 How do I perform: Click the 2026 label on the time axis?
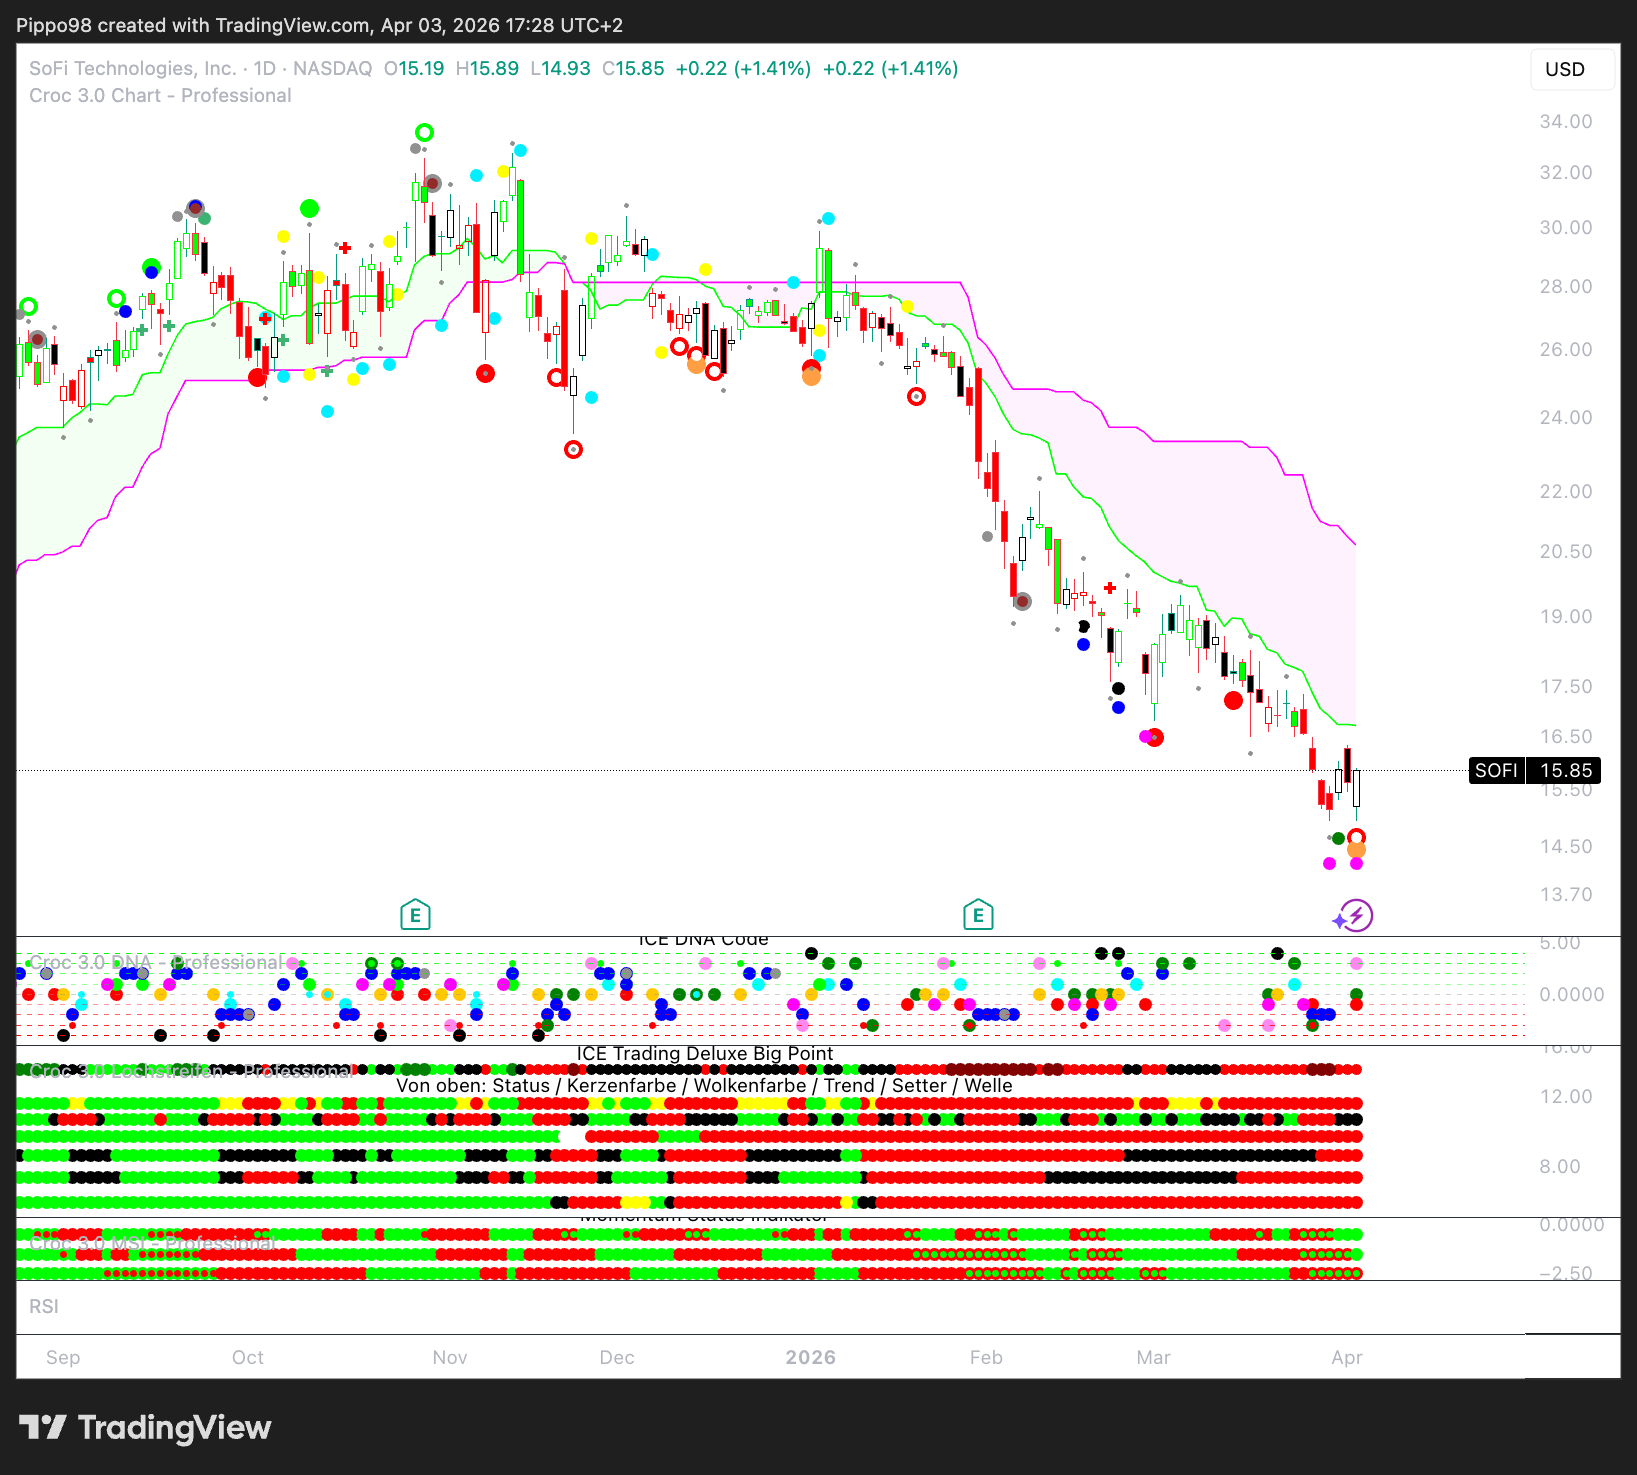[x=810, y=1357]
